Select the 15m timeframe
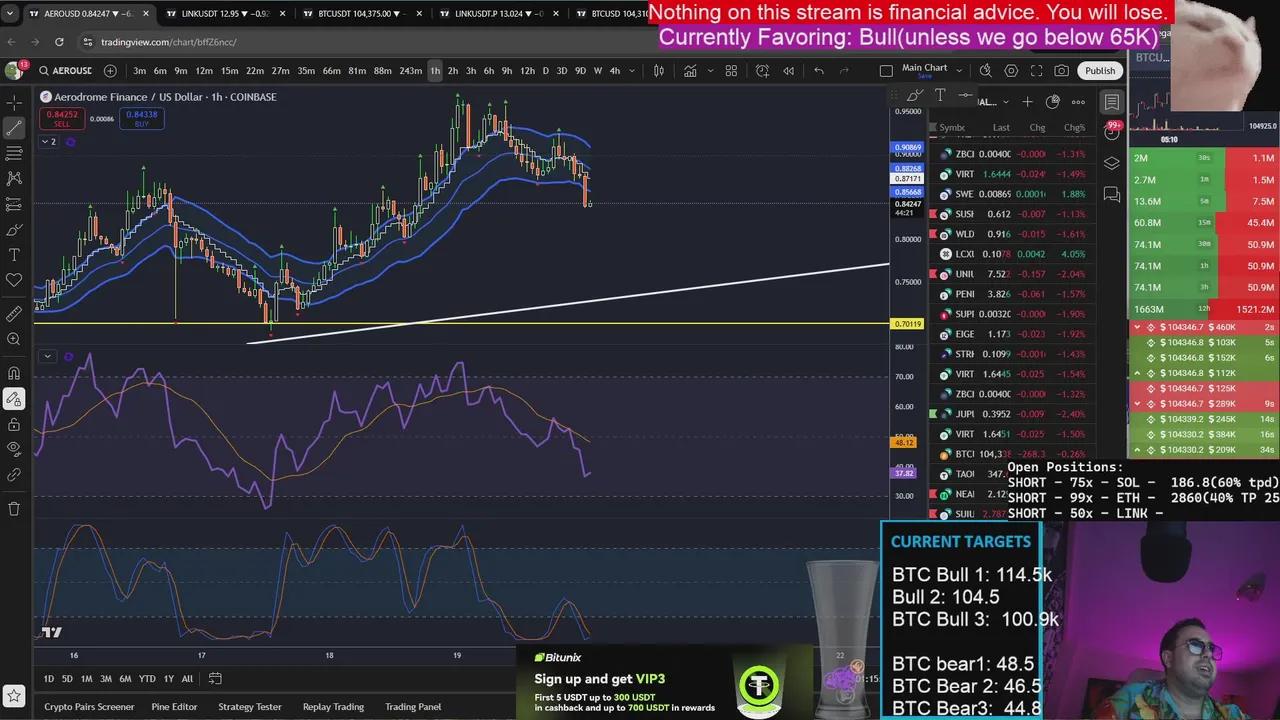The height and width of the screenshot is (720, 1280). click(229, 70)
